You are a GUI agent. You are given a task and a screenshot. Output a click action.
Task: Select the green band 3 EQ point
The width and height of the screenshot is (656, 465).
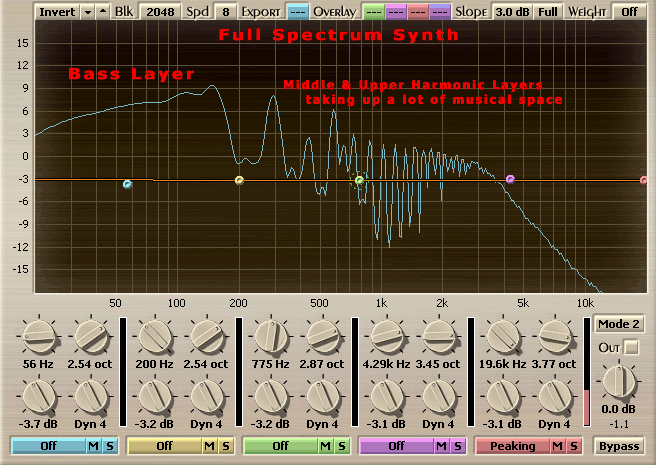(359, 180)
